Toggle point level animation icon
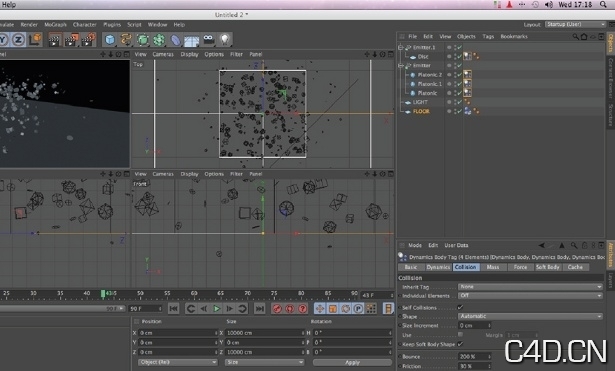Viewport: 615px width, 371px height. tap(371, 309)
